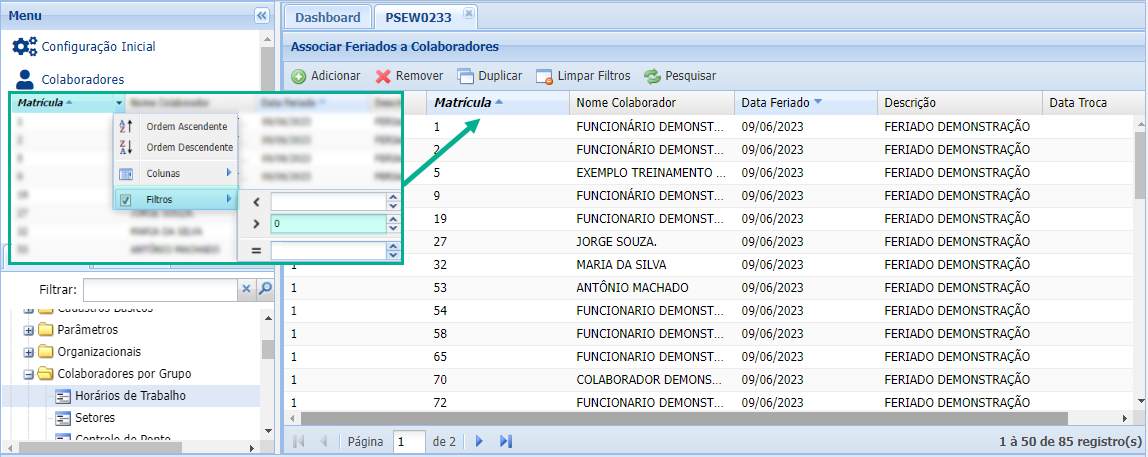Image resolution: width=1148 pixels, height=457 pixels.
Task: Switch to the Dashboard tab
Action: click(327, 17)
